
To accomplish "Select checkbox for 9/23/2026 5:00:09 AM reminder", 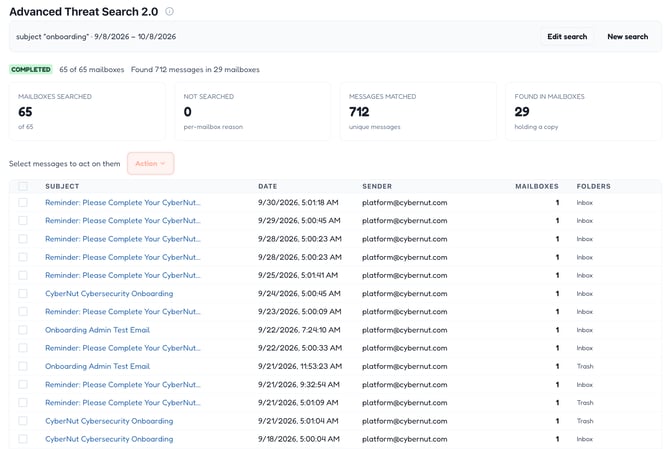I will [x=23, y=311].
